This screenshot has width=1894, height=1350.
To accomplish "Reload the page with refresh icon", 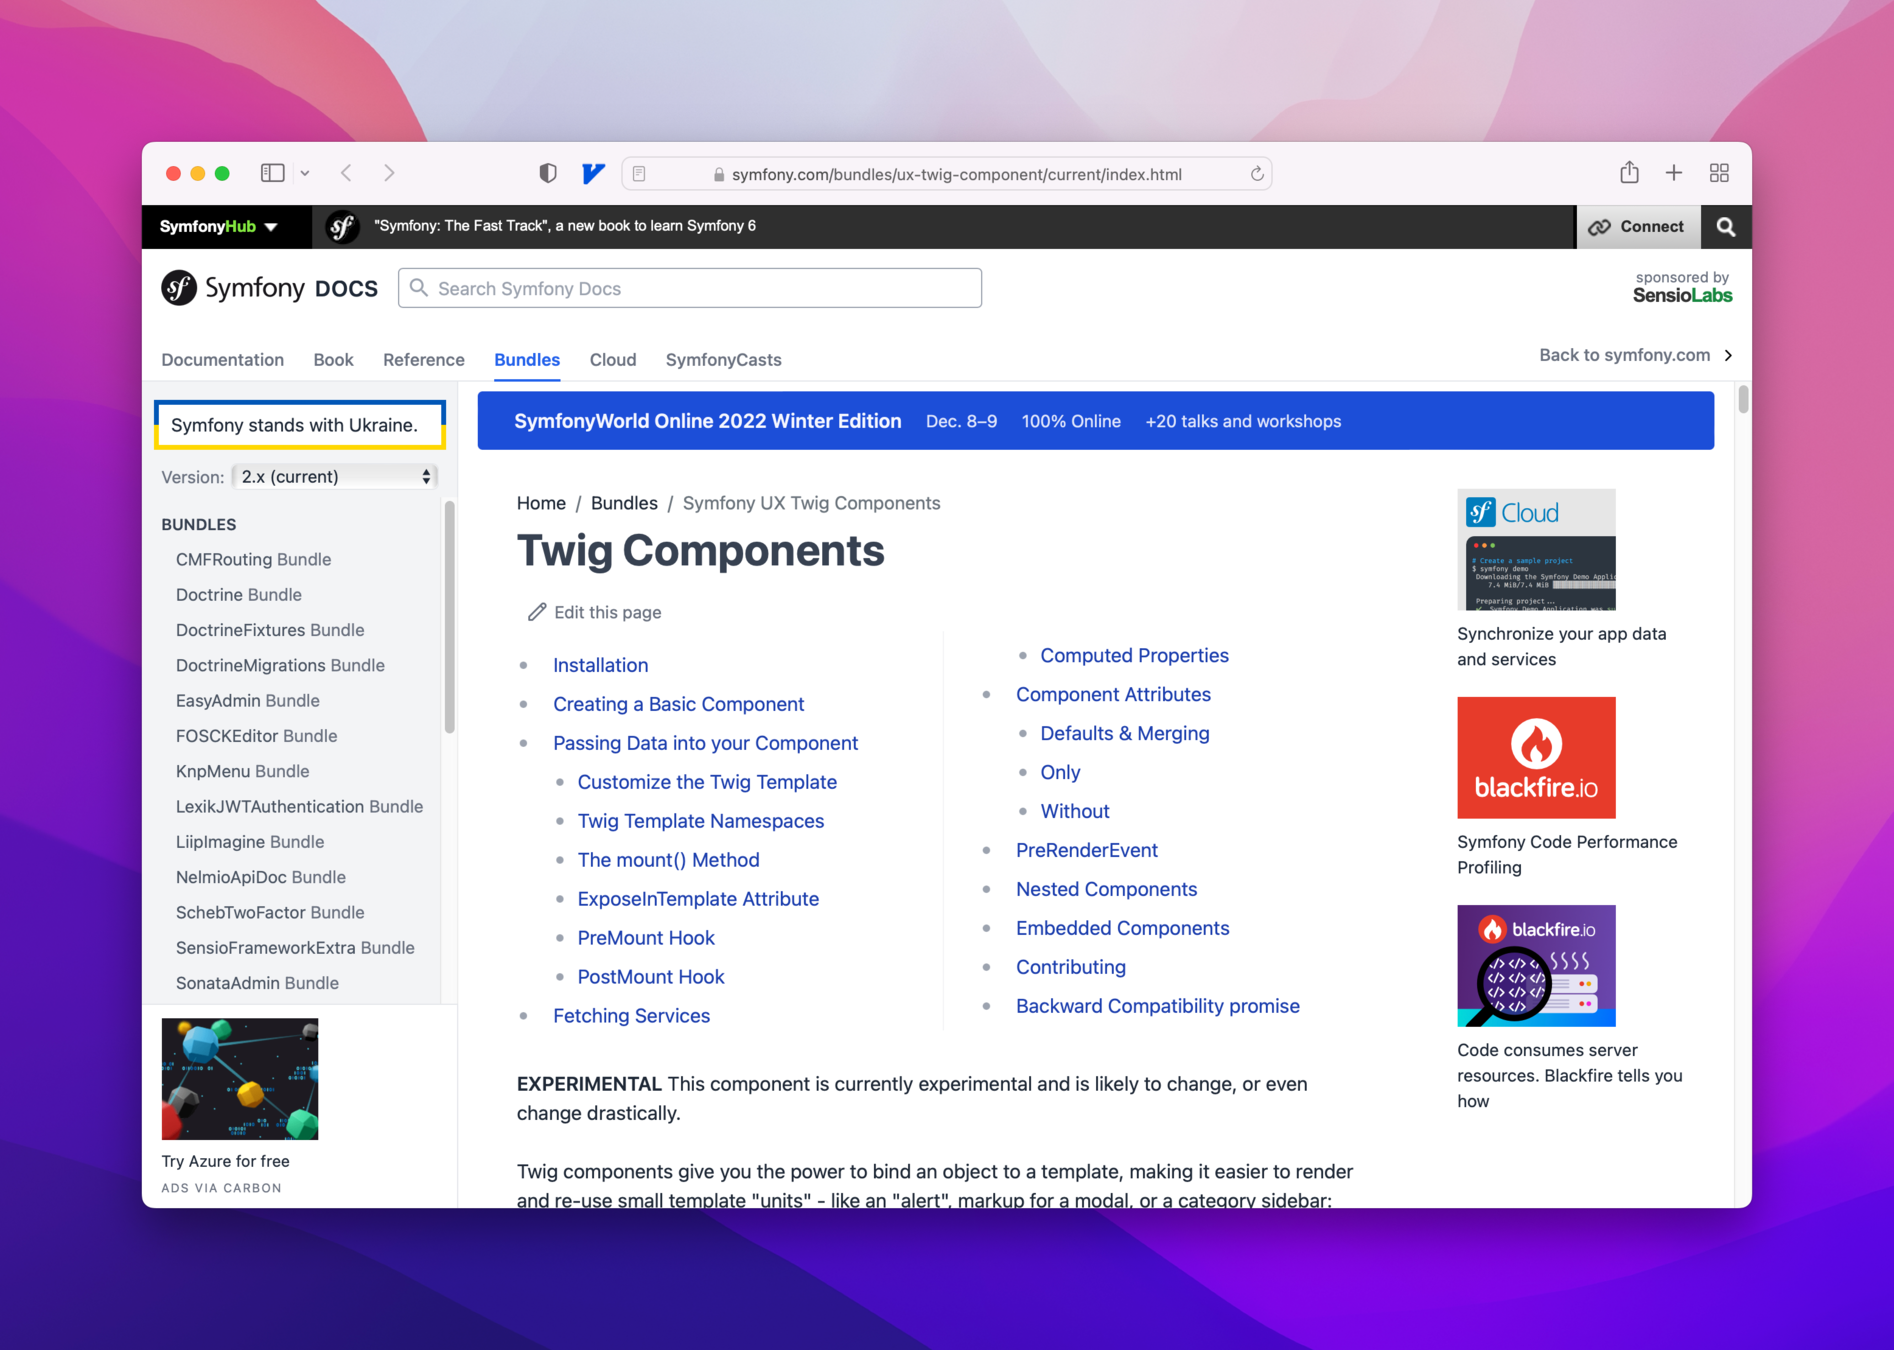I will pyautogui.click(x=1257, y=174).
